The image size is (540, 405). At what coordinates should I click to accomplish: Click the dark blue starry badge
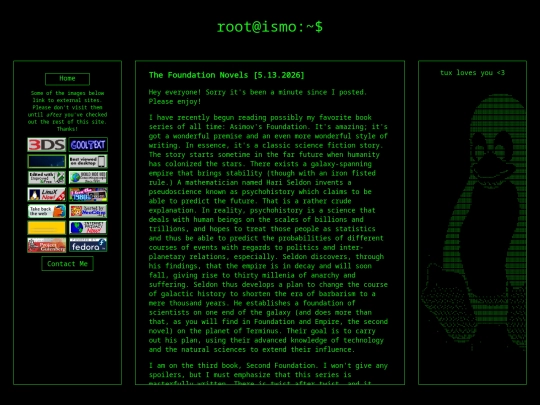point(46,161)
